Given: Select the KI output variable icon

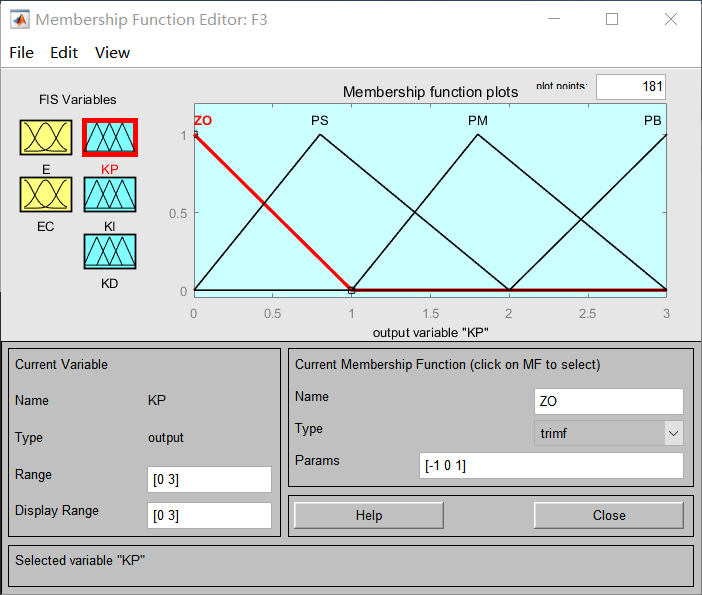Looking at the screenshot, I should click(109, 194).
